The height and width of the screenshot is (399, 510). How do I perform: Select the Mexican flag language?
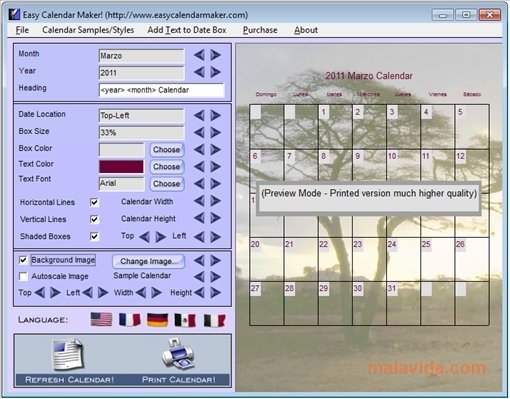[185, 320]
